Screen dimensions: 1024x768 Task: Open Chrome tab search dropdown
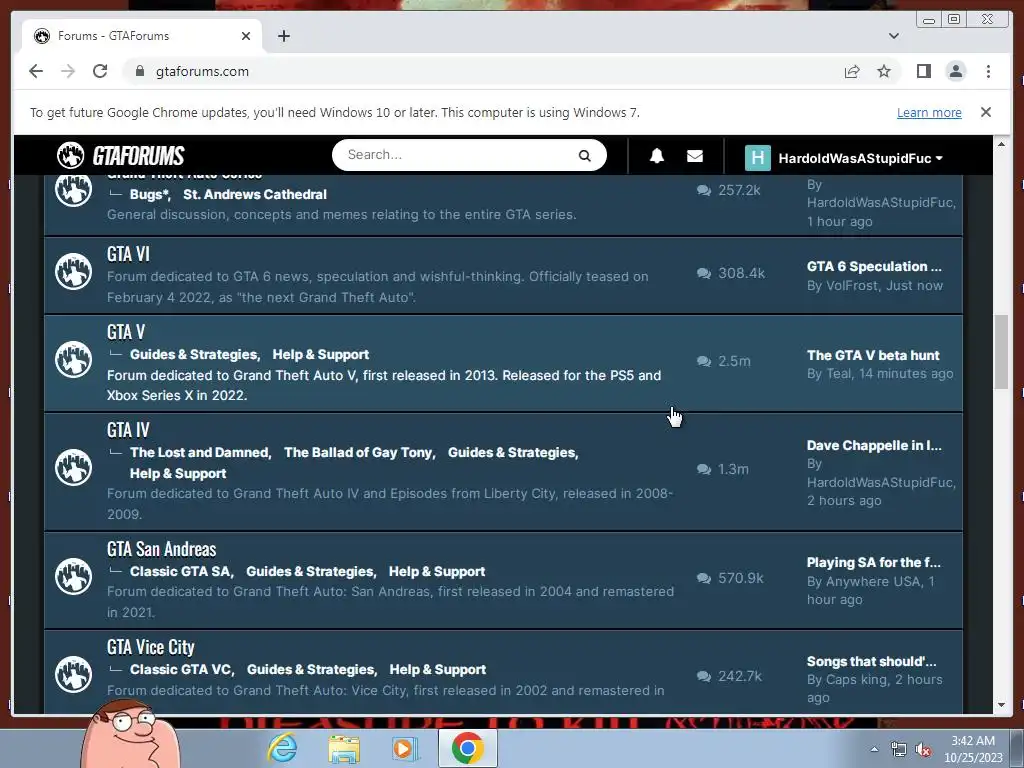click(893, 36)
